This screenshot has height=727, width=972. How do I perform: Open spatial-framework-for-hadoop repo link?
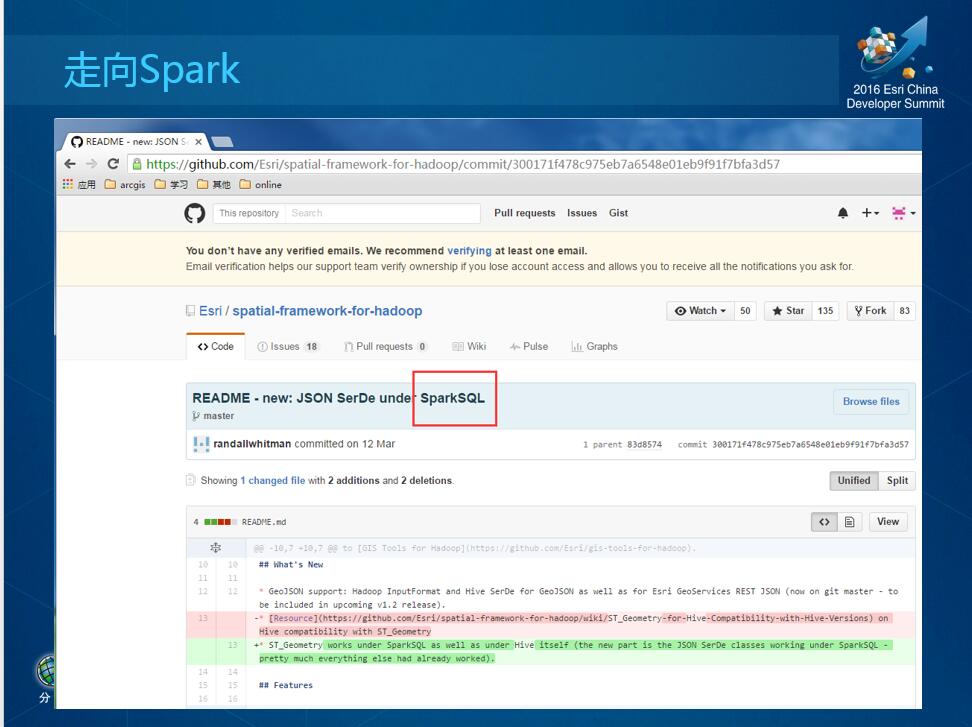coord(327,311)
